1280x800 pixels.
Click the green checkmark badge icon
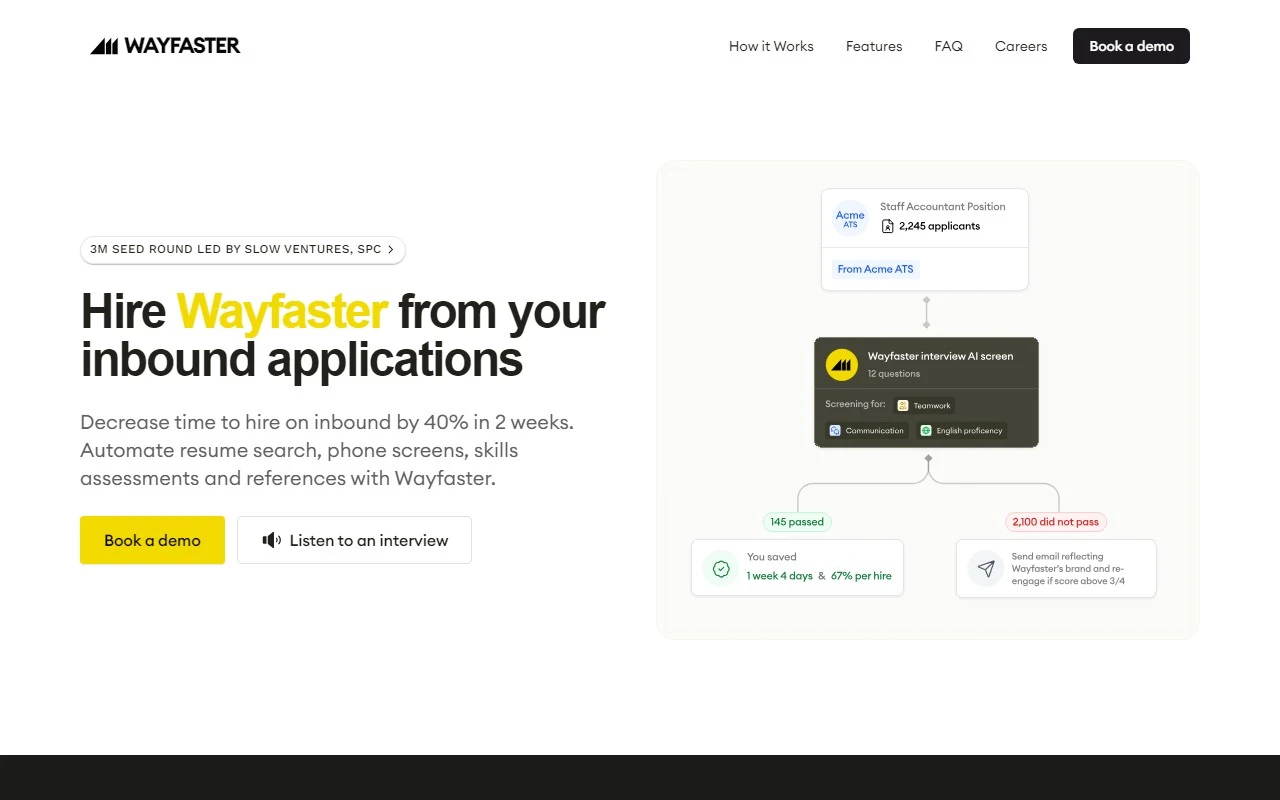[721, 569]
